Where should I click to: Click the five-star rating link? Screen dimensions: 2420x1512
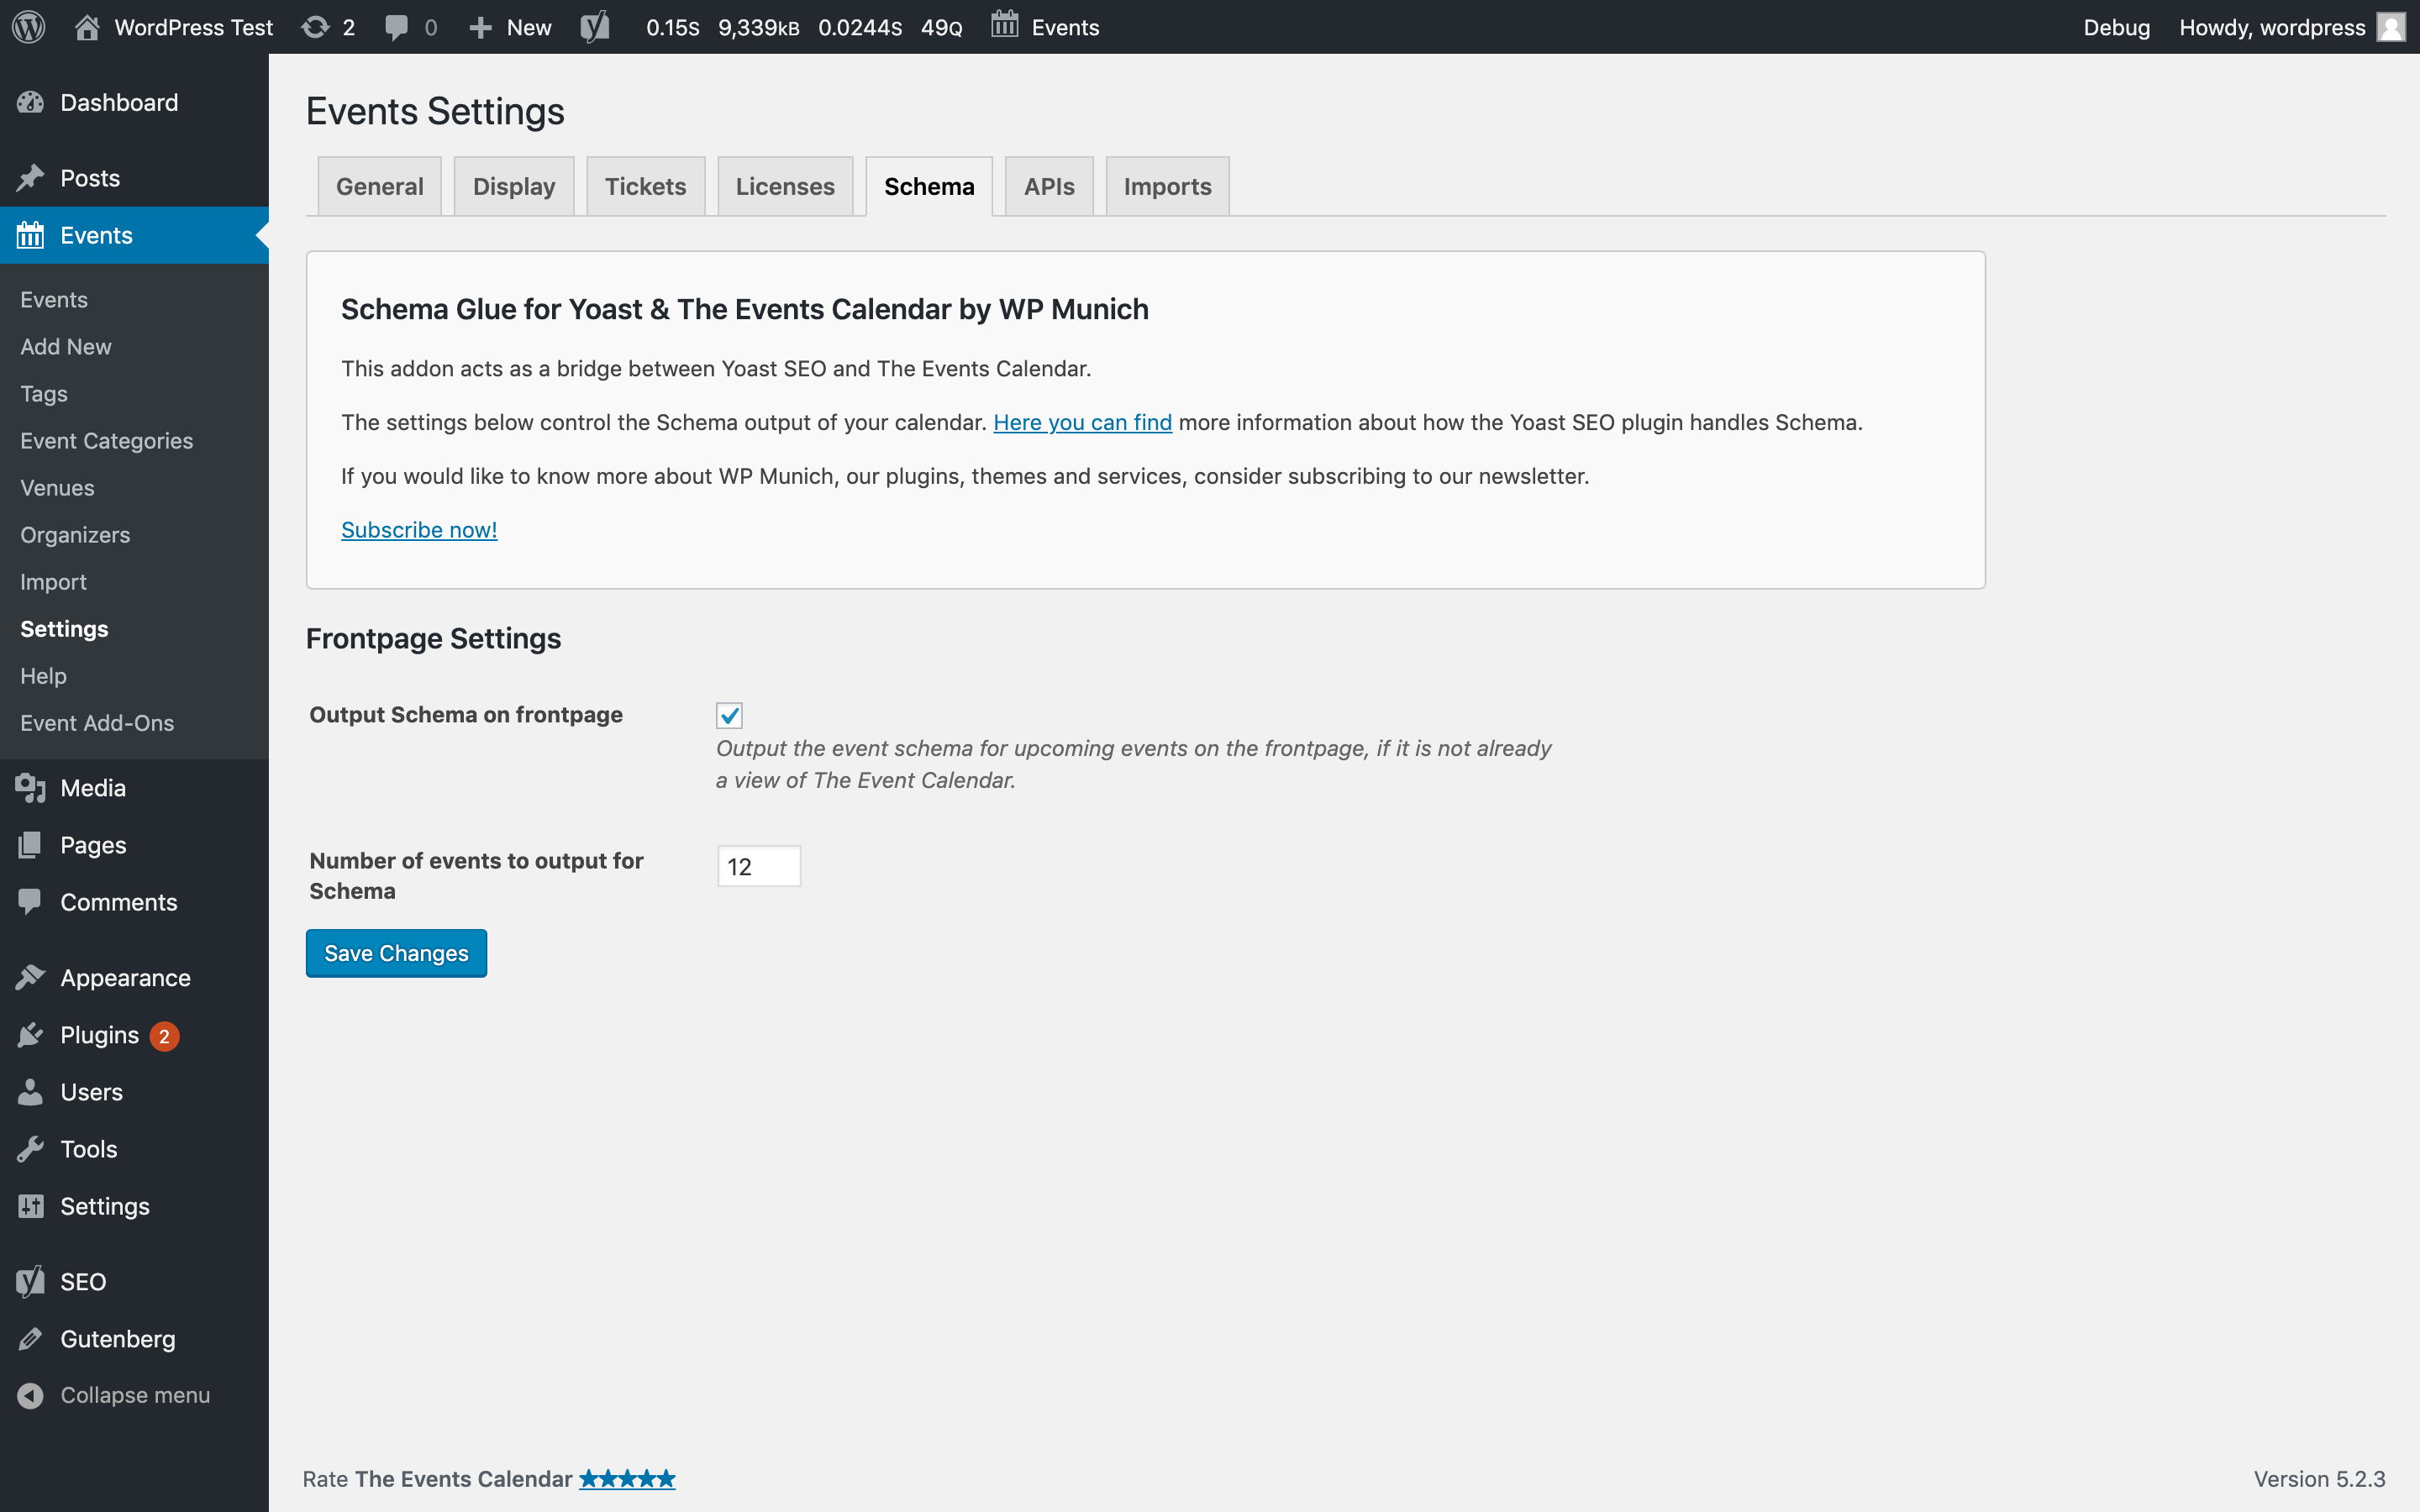627,1478
